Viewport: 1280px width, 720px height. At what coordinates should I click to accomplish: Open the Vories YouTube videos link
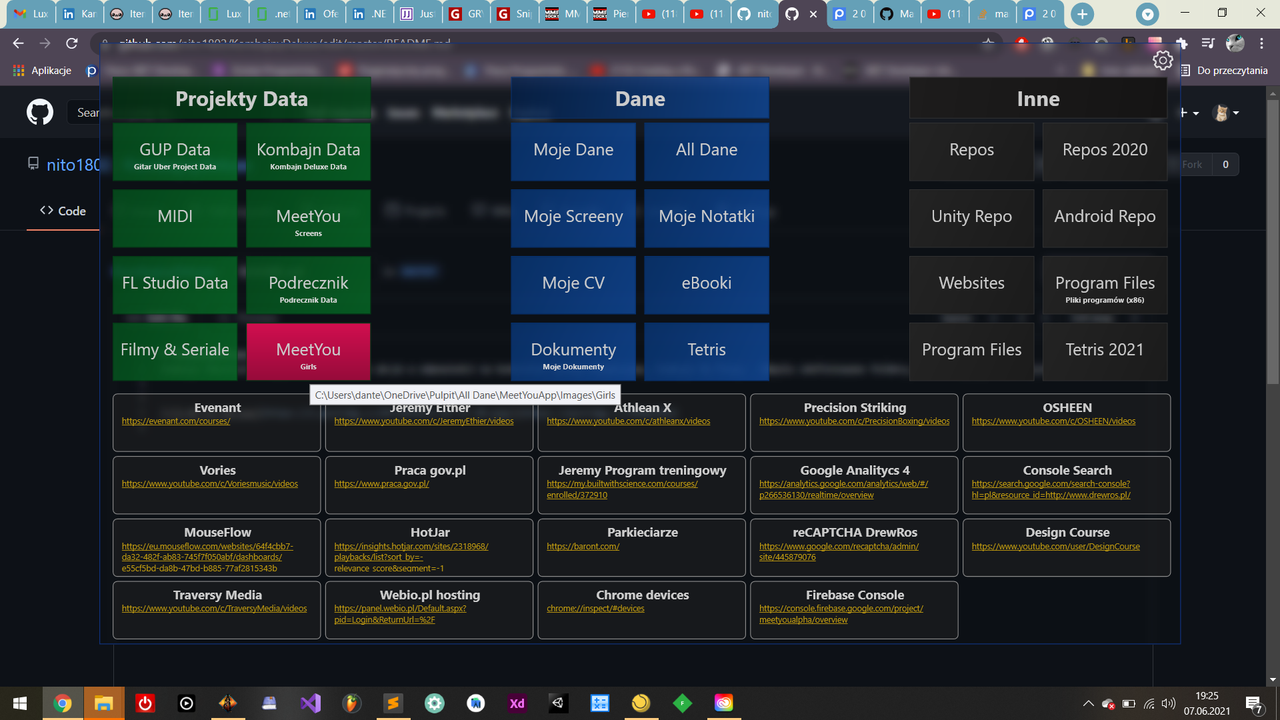[x=210, y=484]
